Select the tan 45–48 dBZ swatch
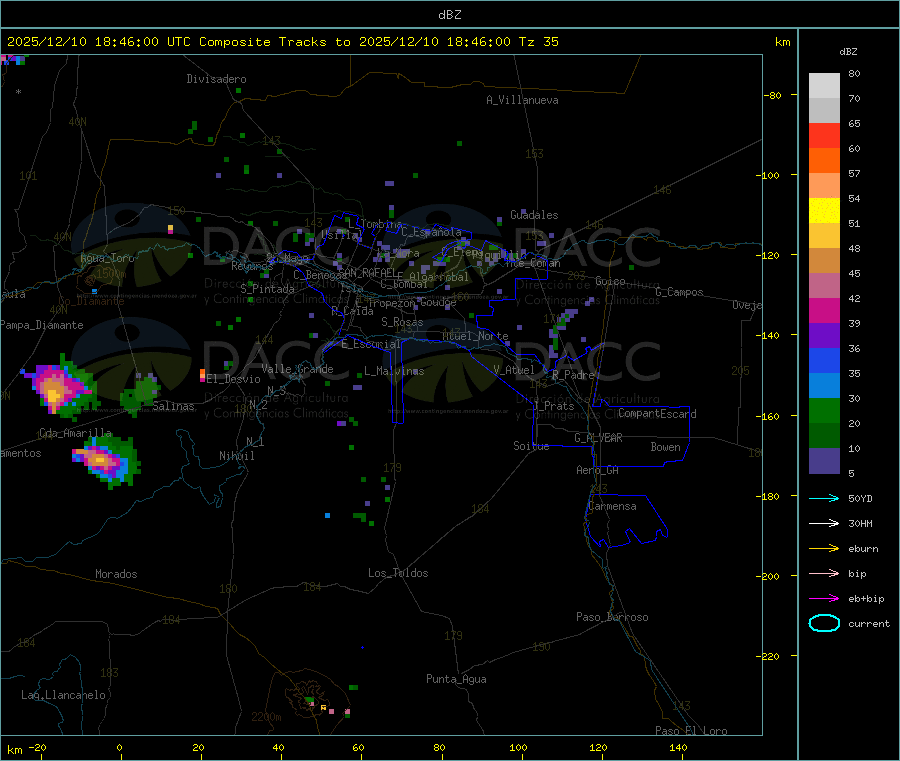Image resolution: width=900 pixels, height=761 pixels. click(824, 261)
